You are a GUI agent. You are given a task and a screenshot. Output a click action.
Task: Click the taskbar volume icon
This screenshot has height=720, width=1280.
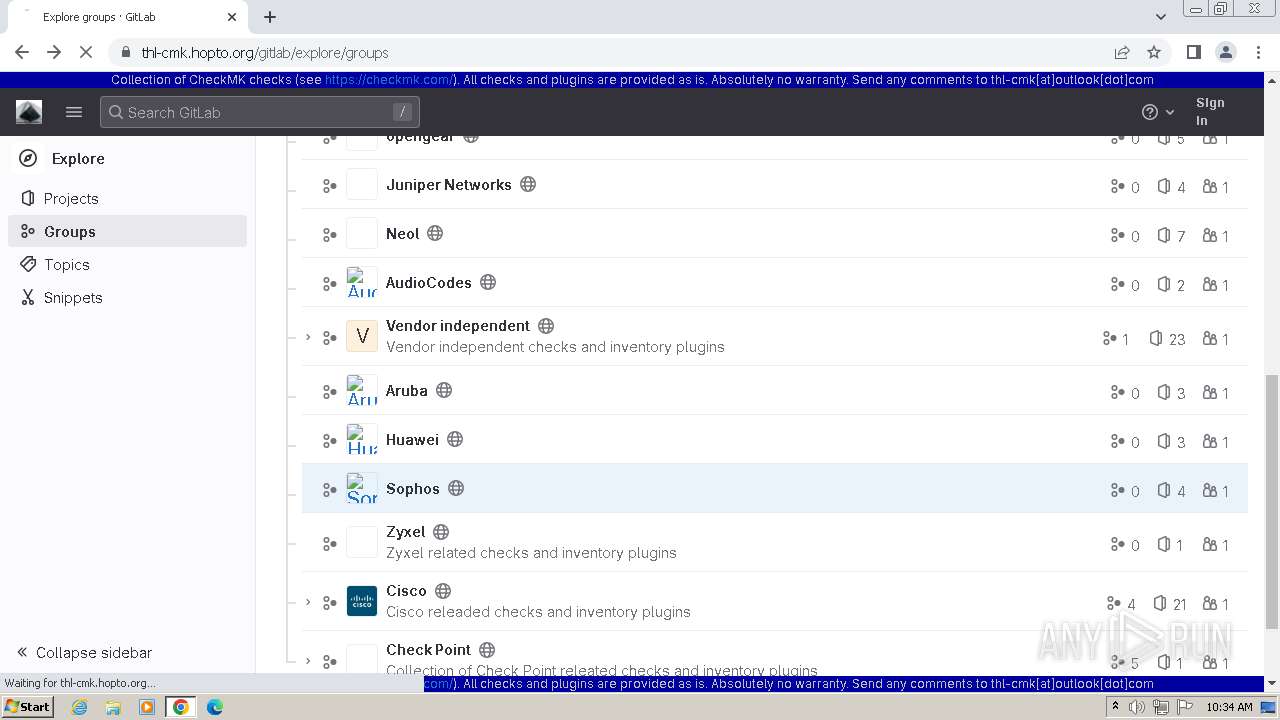click(1137, 707)
